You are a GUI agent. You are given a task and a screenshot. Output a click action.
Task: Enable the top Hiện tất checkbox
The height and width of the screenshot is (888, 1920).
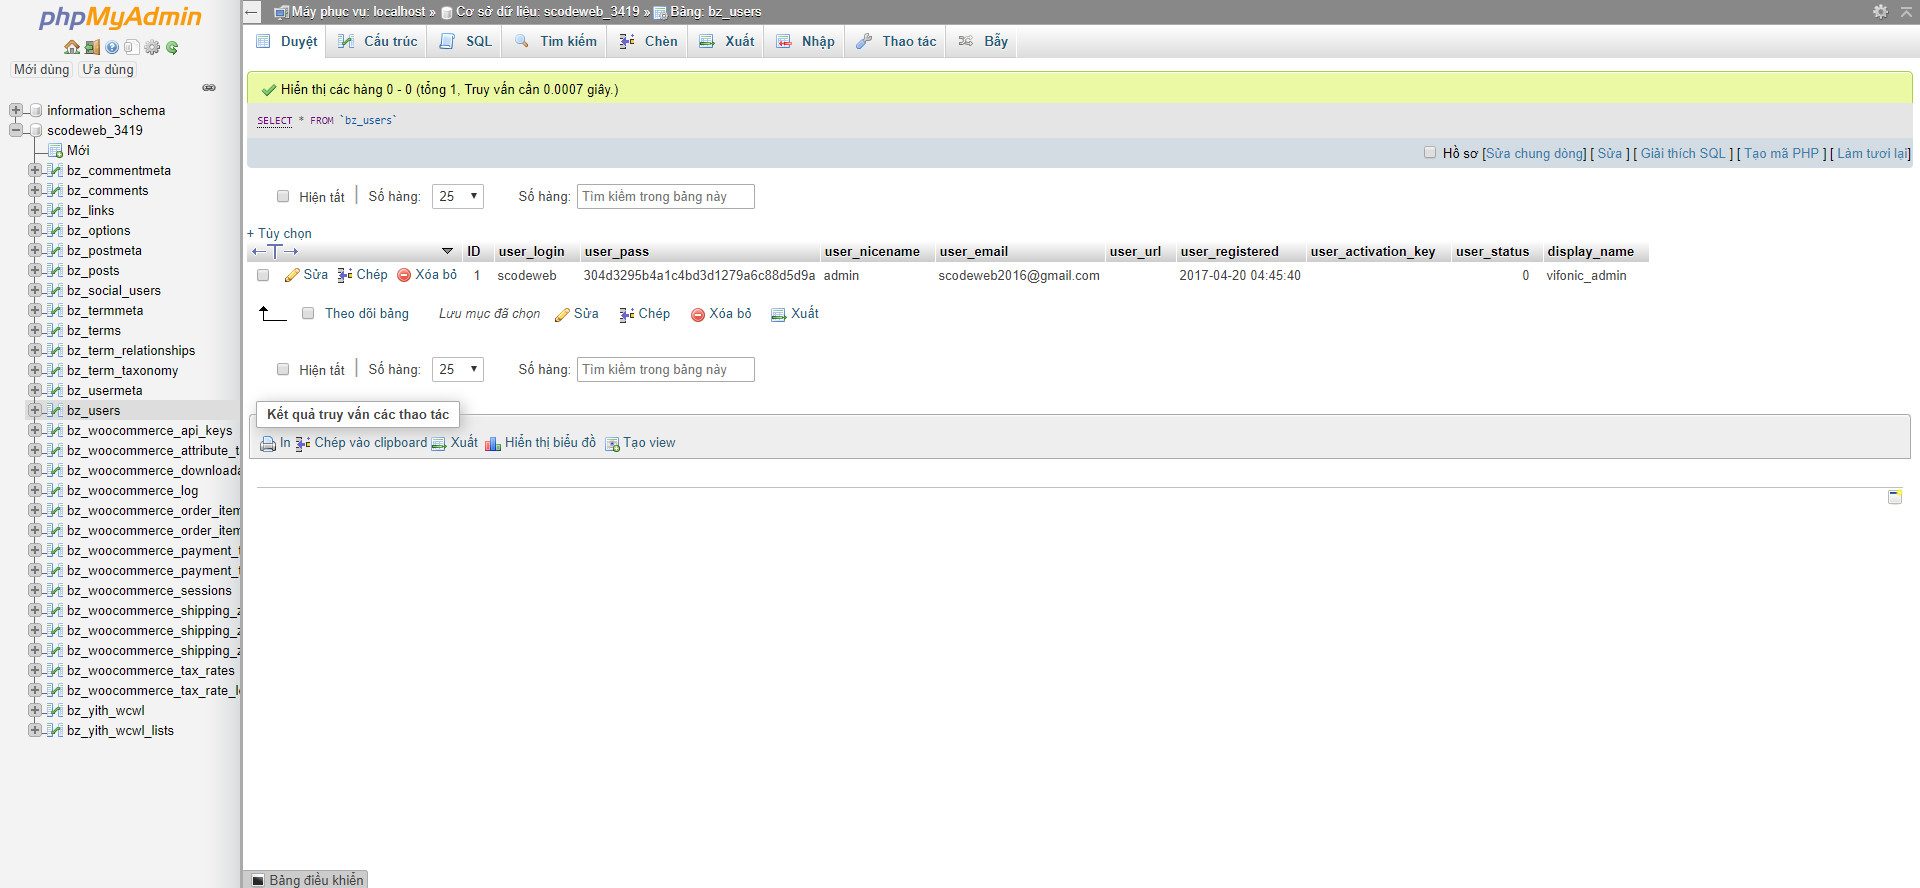pos(283,197)
